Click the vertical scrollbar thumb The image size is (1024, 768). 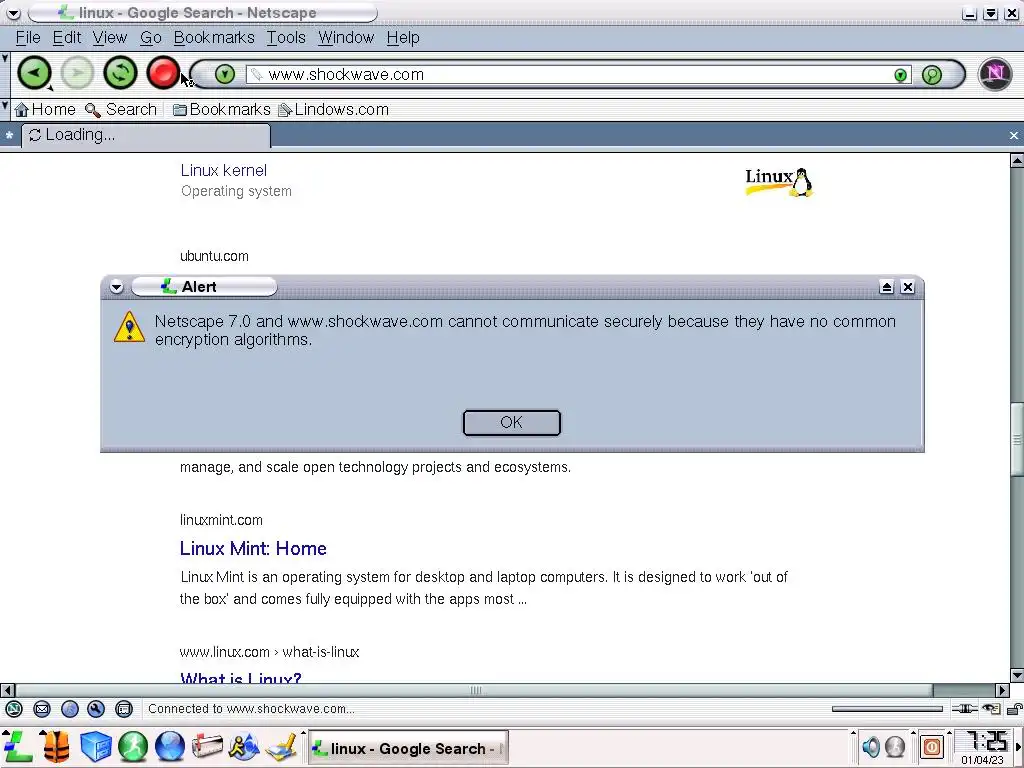click(1017, 441)
